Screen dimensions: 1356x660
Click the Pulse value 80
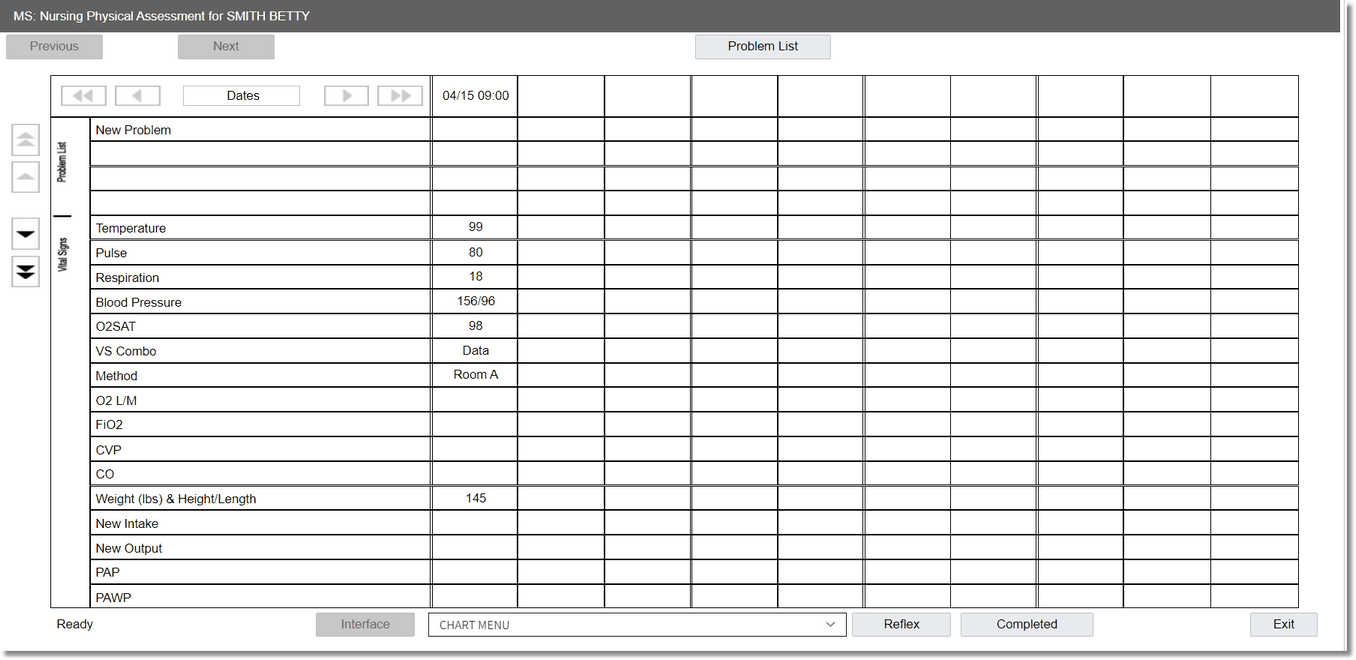475,252
